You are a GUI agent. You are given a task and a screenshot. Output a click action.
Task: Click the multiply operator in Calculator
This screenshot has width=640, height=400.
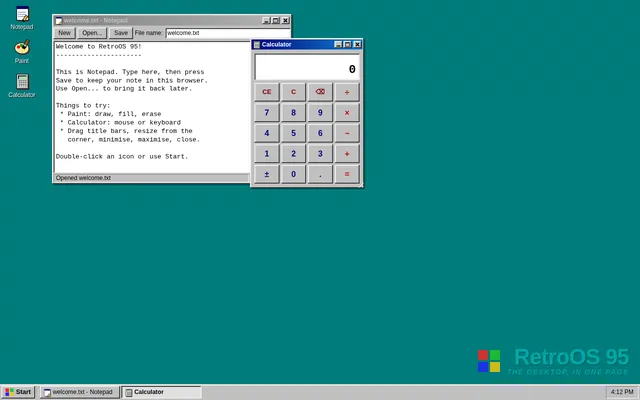[347, 112]
